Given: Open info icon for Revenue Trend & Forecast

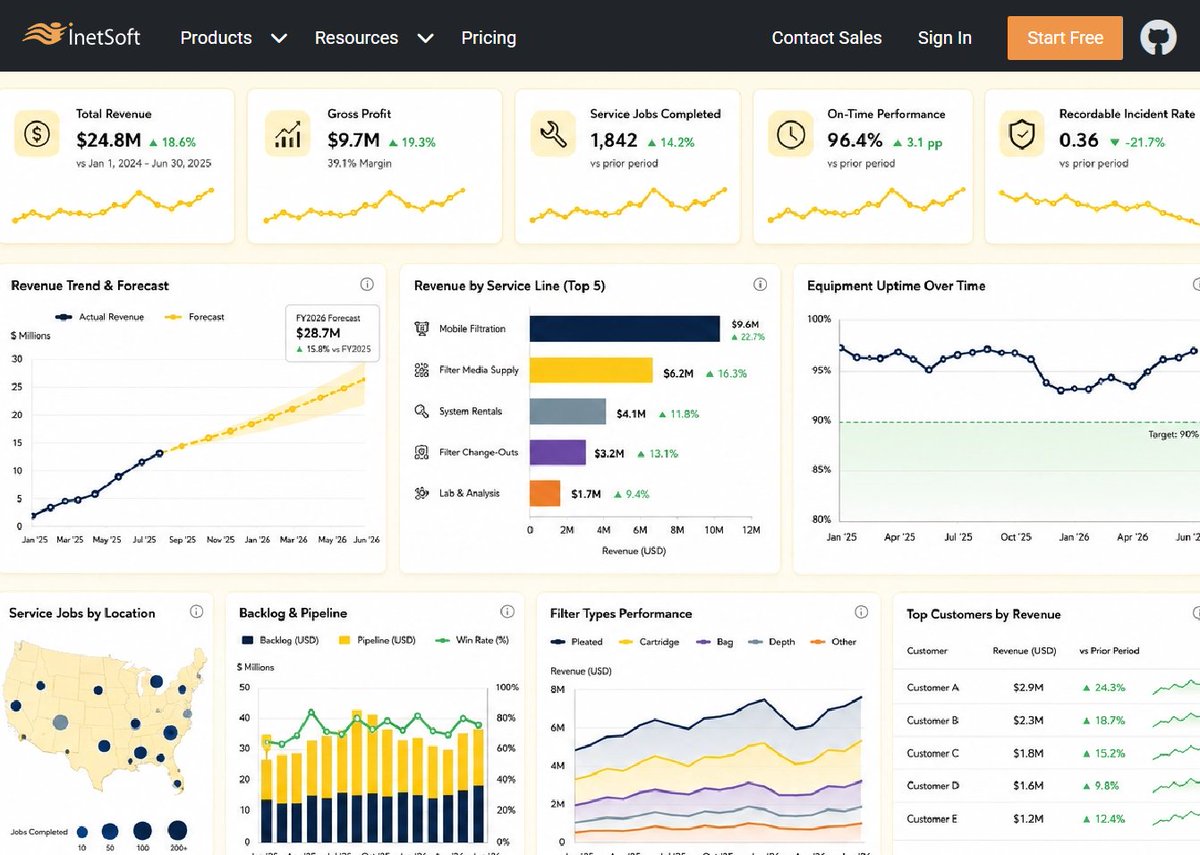Looking at the screenshot, I should coord(367,285).
